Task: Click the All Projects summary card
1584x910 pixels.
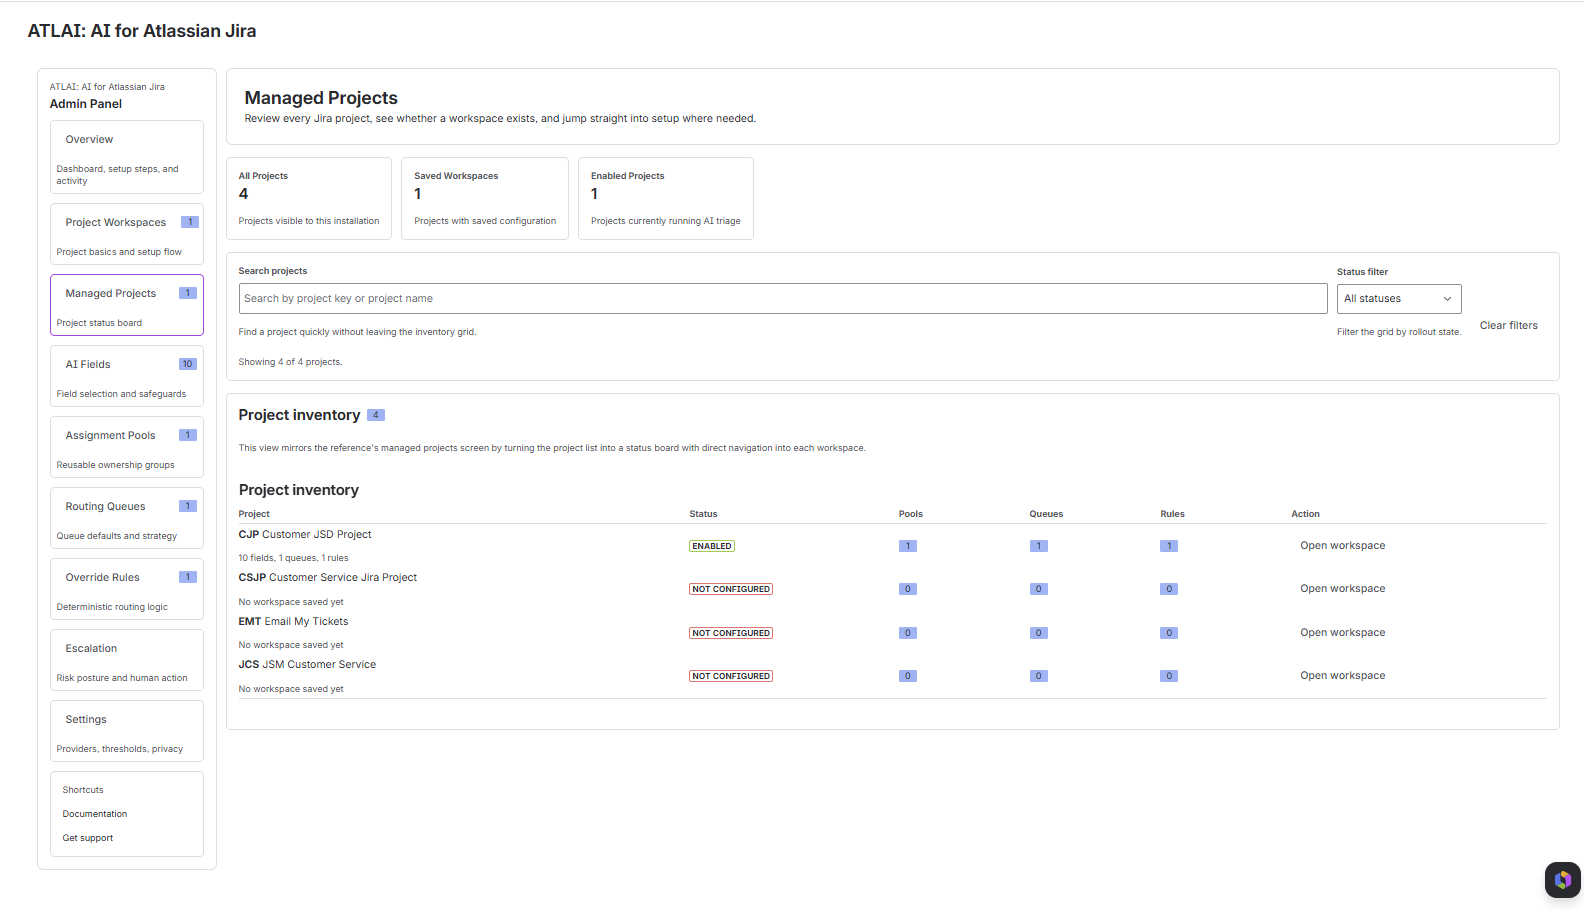Action: (x=309, y=198)
